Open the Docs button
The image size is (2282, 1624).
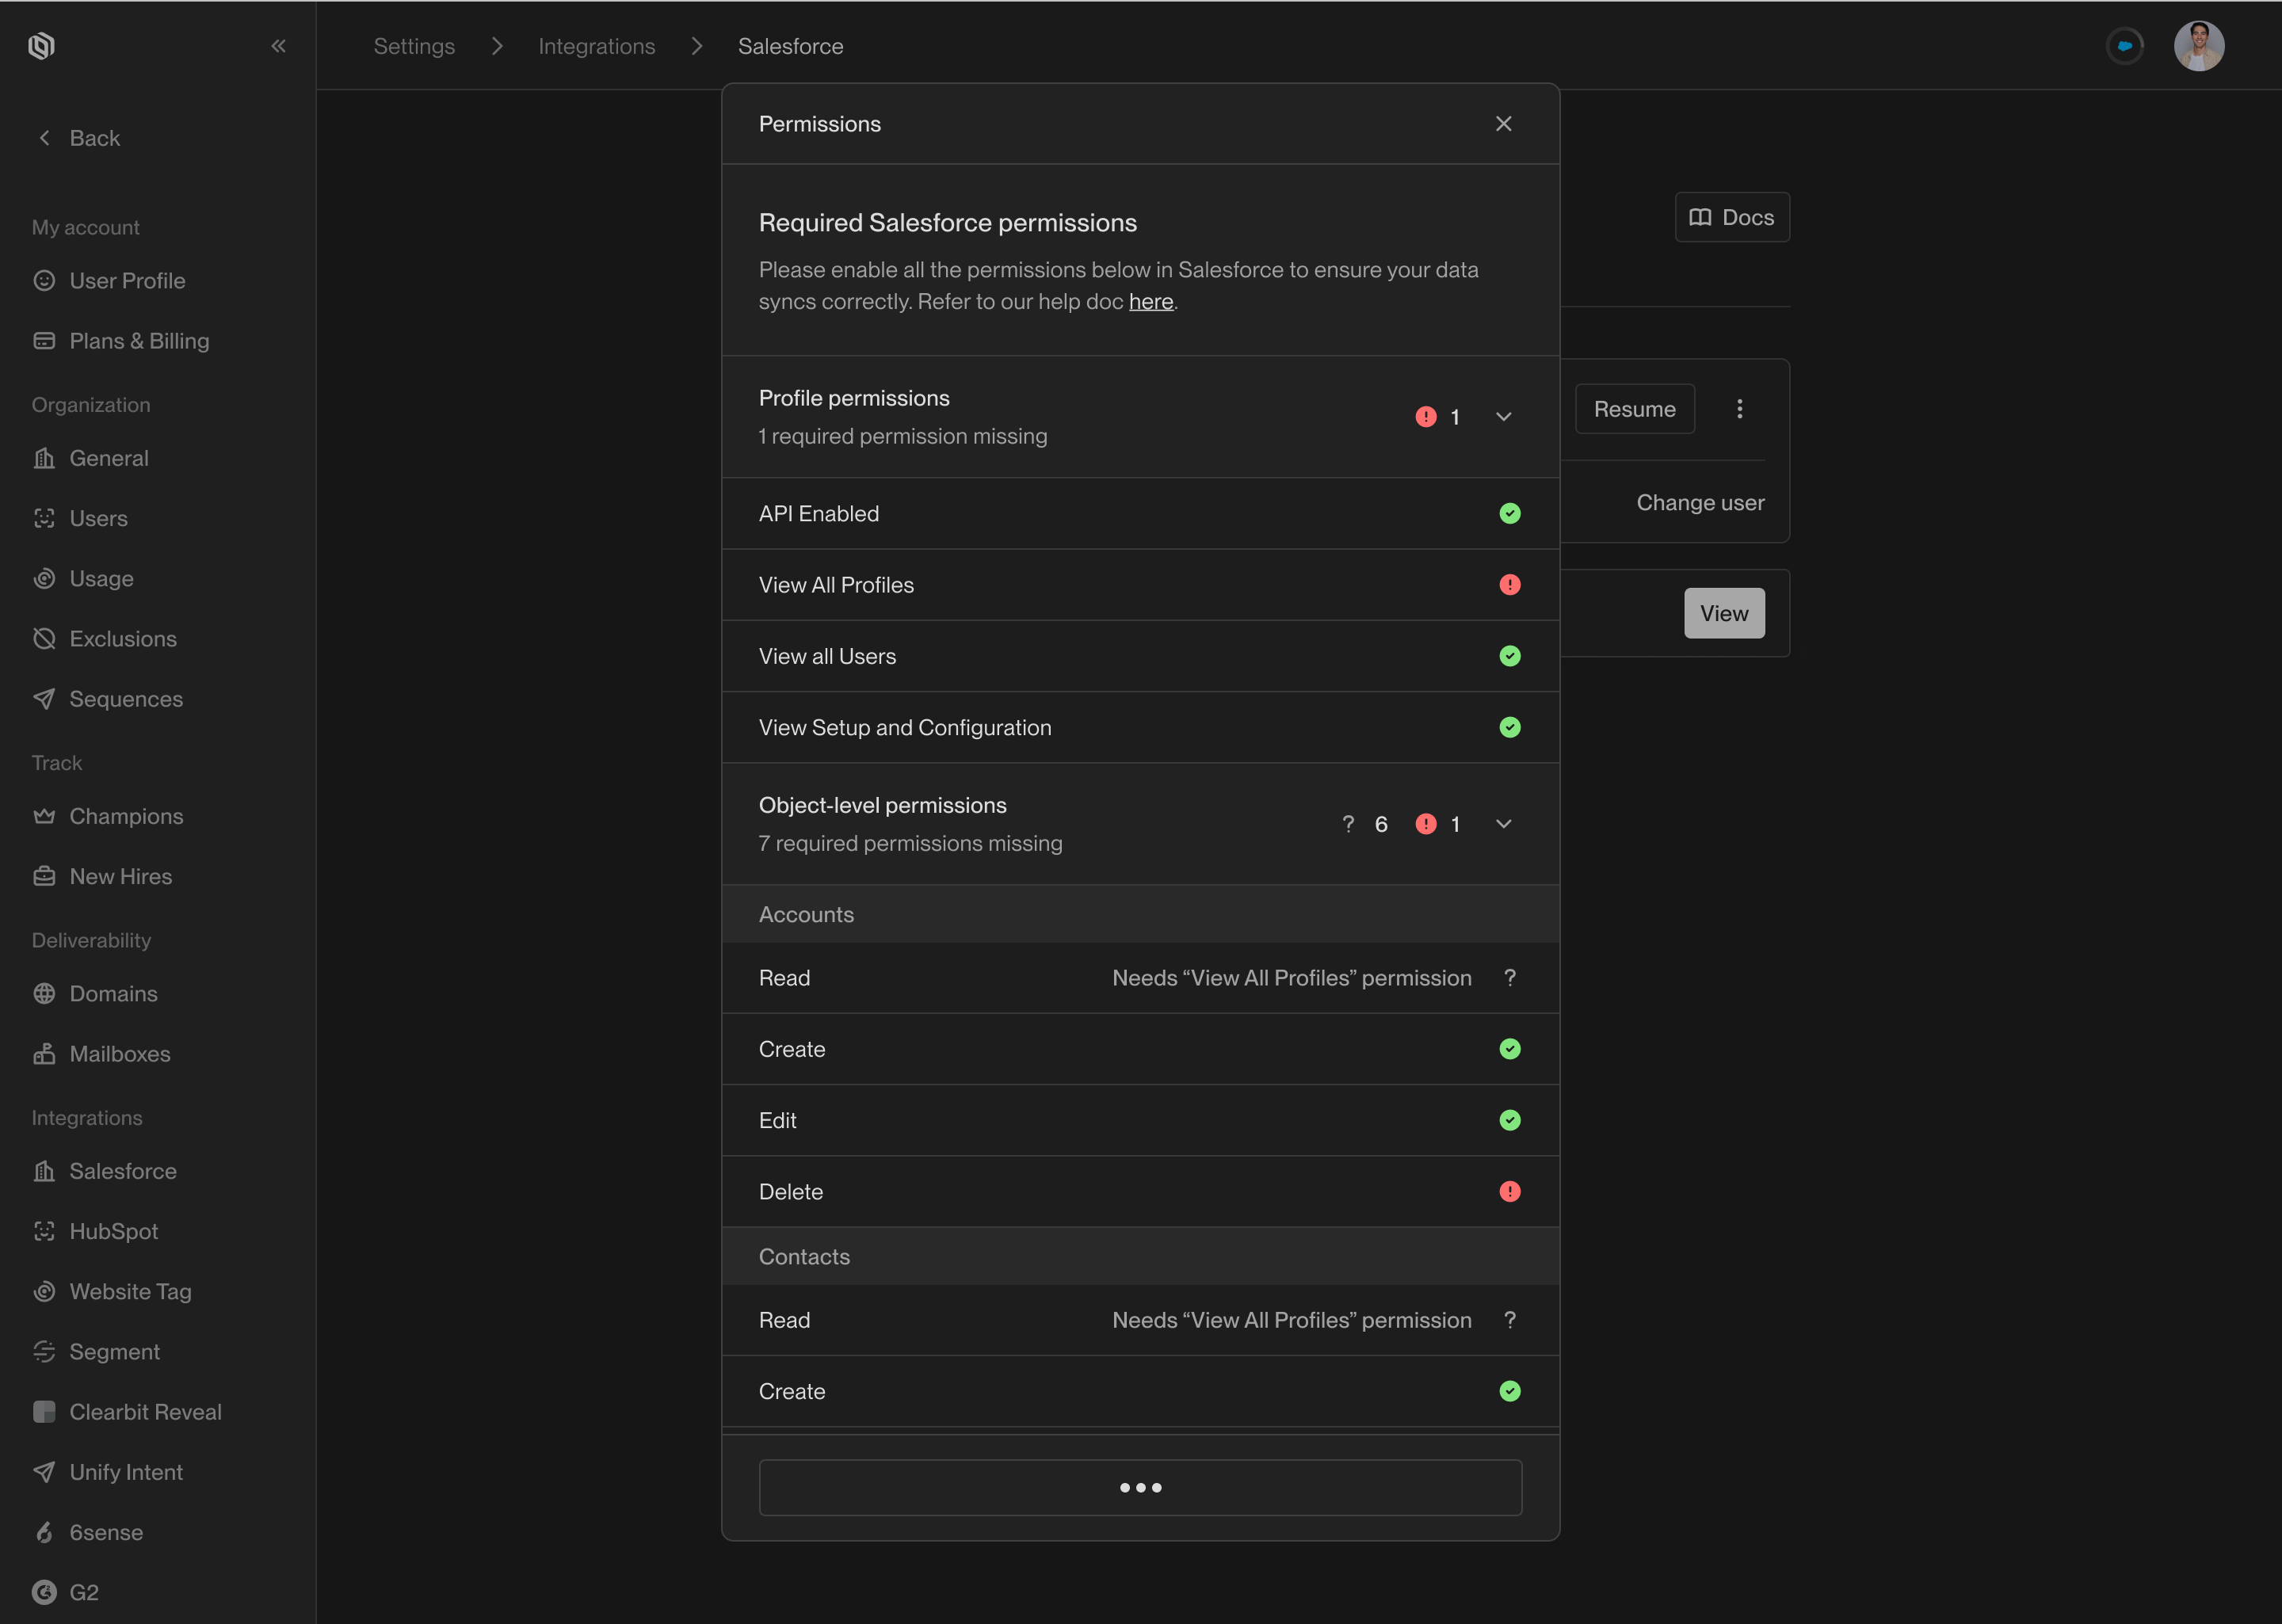point(1731,217)
